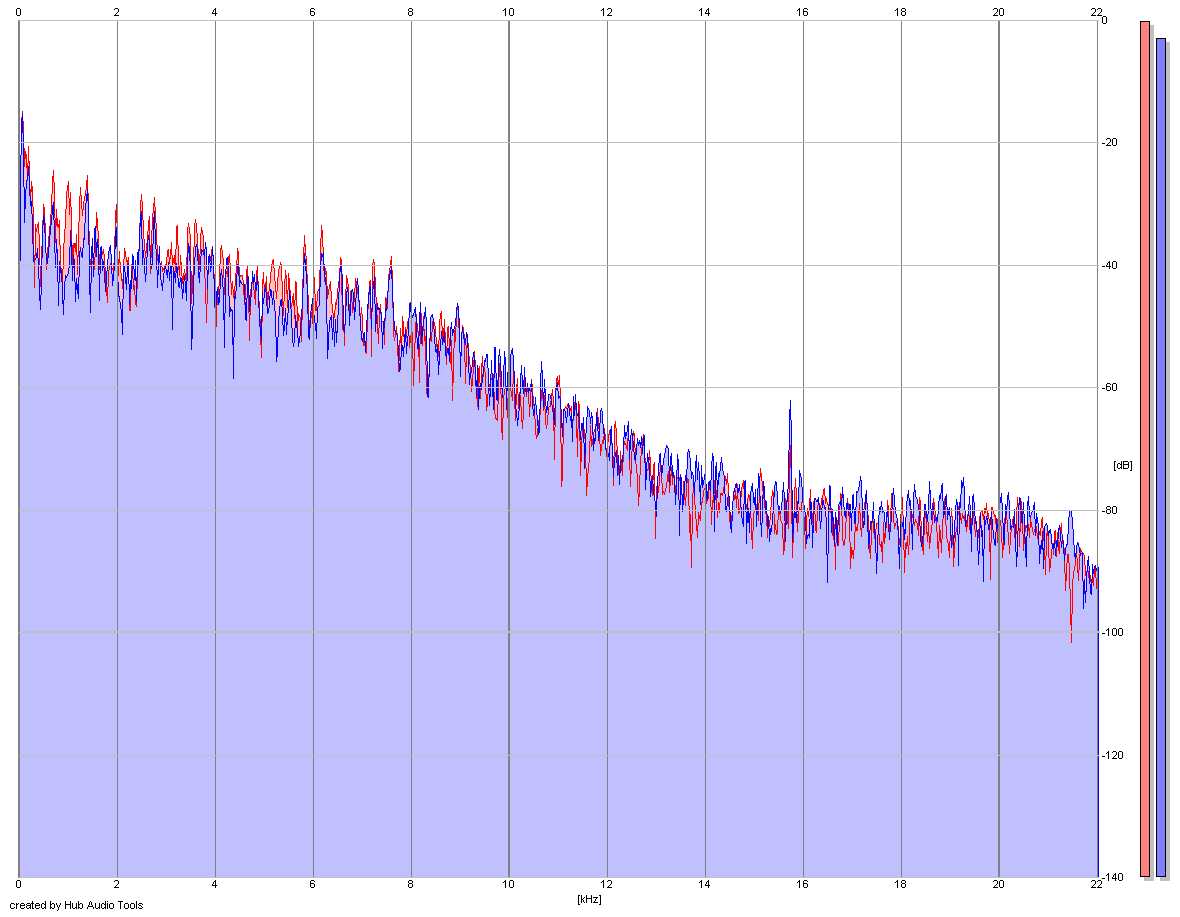Viewport: 1180px width, 917px height.
Task: Click the 16 kHz label on top axis
Action: 802,12
